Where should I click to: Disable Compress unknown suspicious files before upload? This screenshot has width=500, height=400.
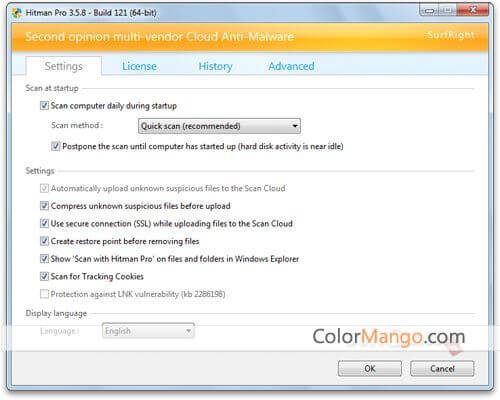44,206
